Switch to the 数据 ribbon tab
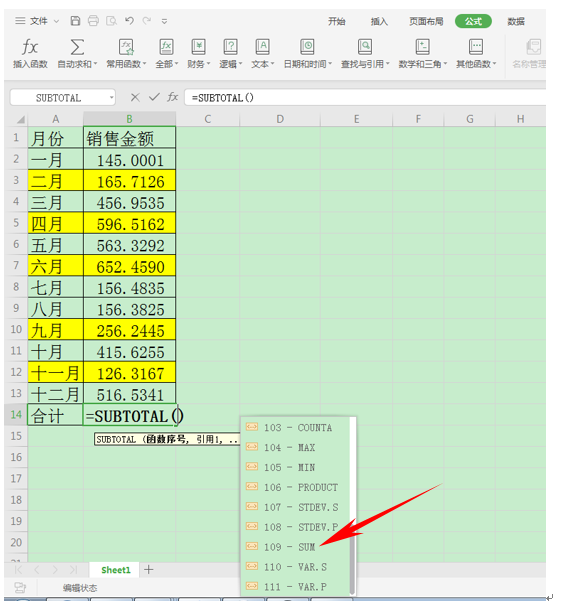The width and height of the screenshot is (561, 609). pos(516,21)
